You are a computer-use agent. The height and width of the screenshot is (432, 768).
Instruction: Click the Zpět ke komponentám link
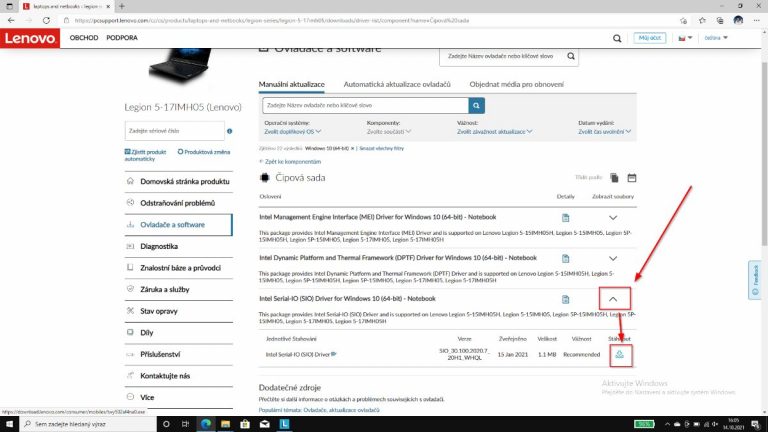(294, 161)
